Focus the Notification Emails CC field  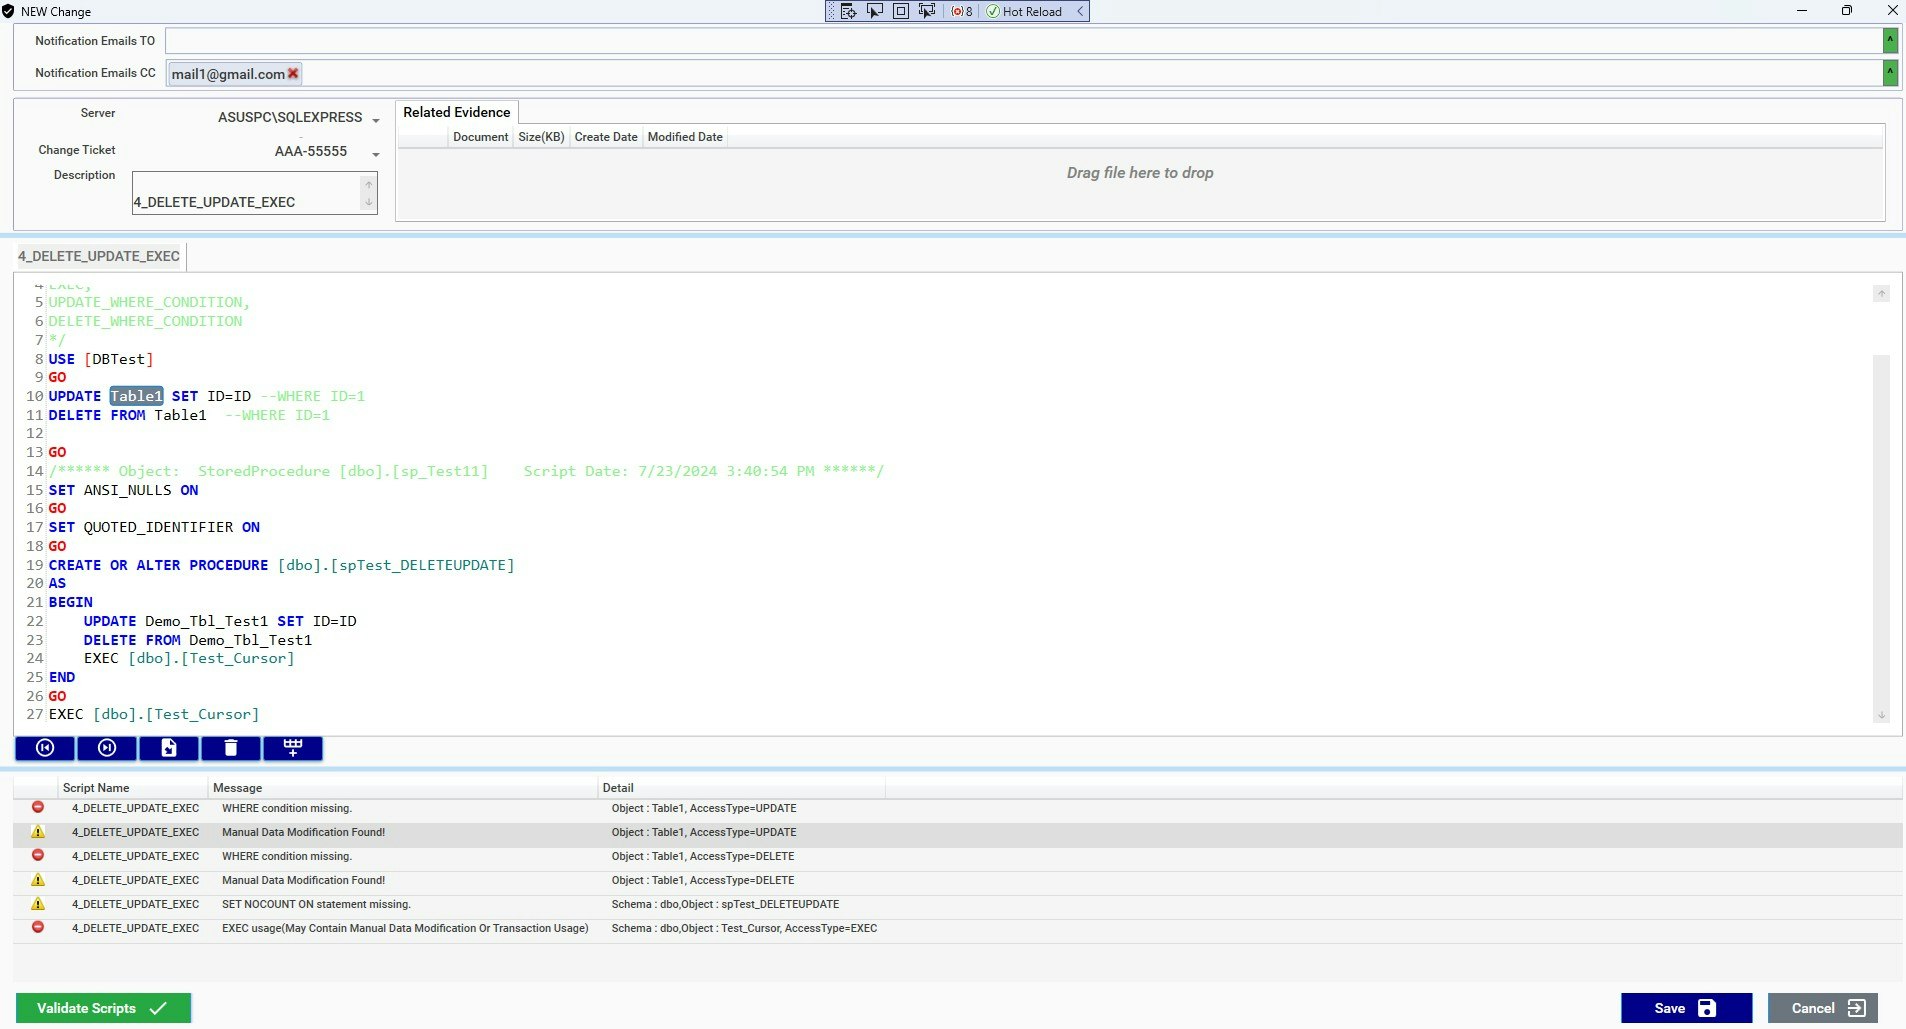coord(1023,73)
